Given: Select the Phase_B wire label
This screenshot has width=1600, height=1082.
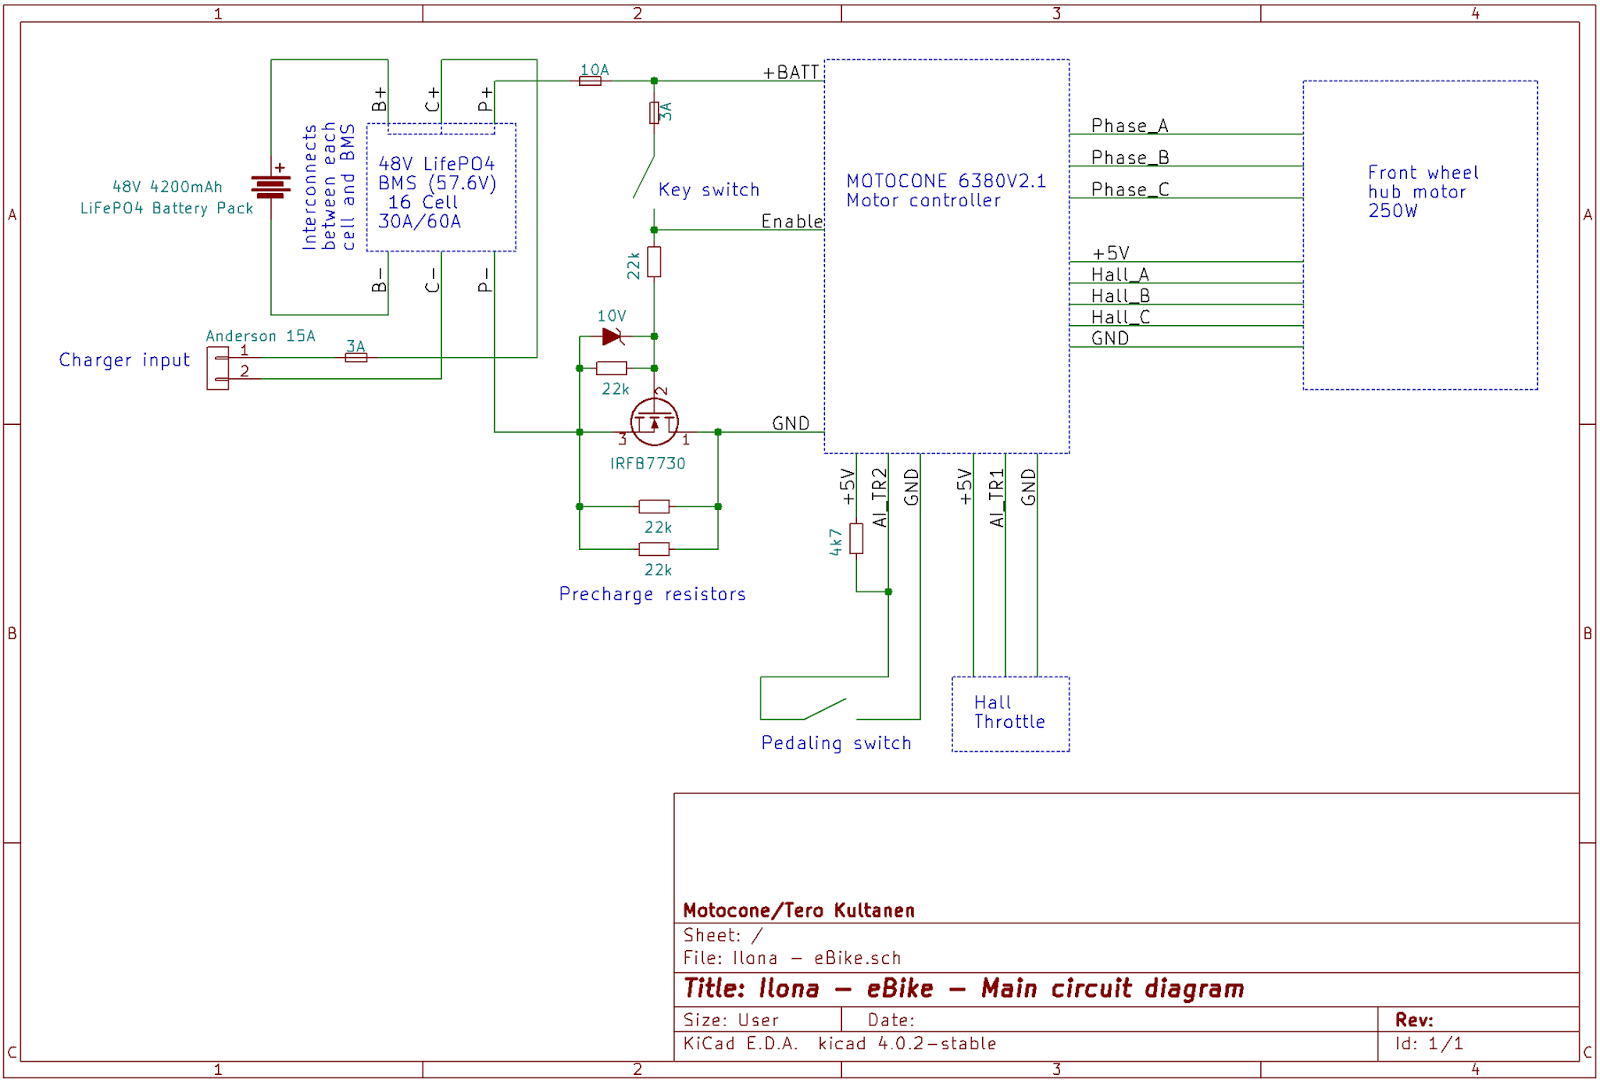Looking at the screenshot, I should tap(1130, 157).
